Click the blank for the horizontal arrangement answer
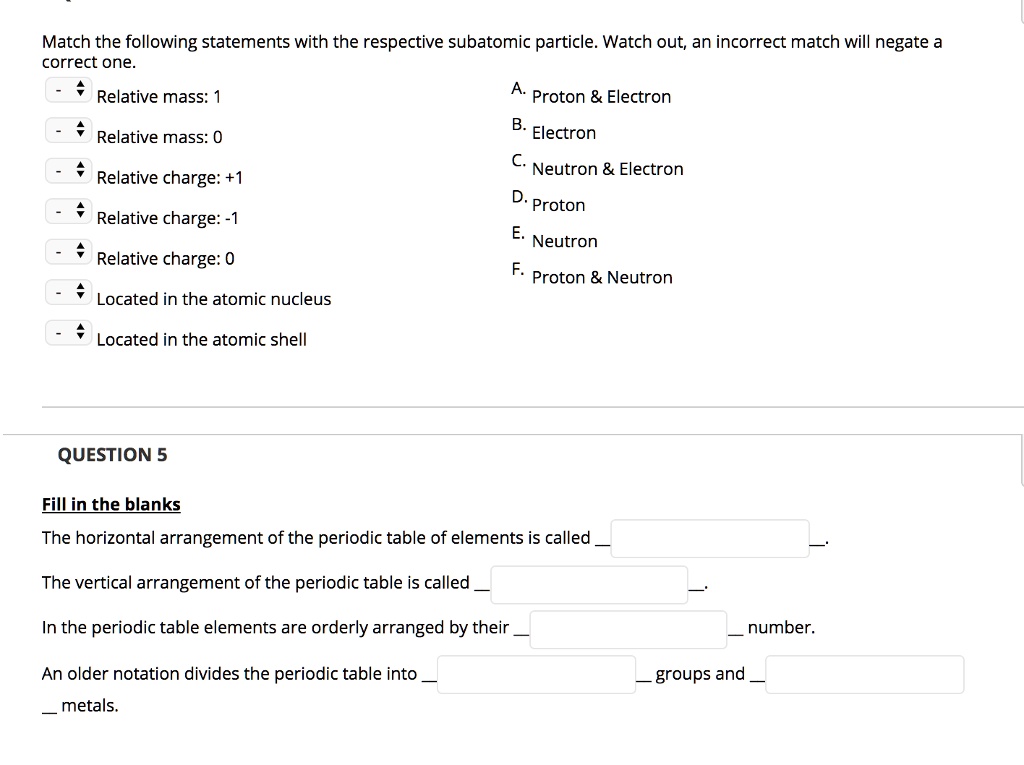Screen dimensions: 1024x765 click(710, 537)
